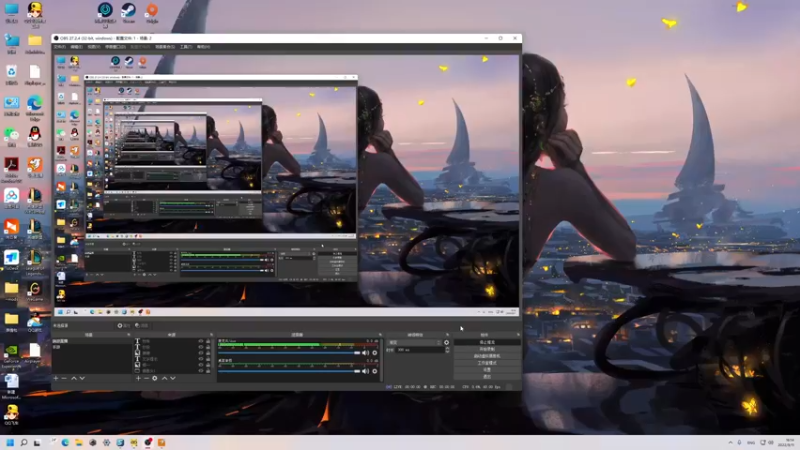Screen dimensions: 800x450
Task: Open the OBS 场景集合(S) menu
Action: tap(164, 46)
